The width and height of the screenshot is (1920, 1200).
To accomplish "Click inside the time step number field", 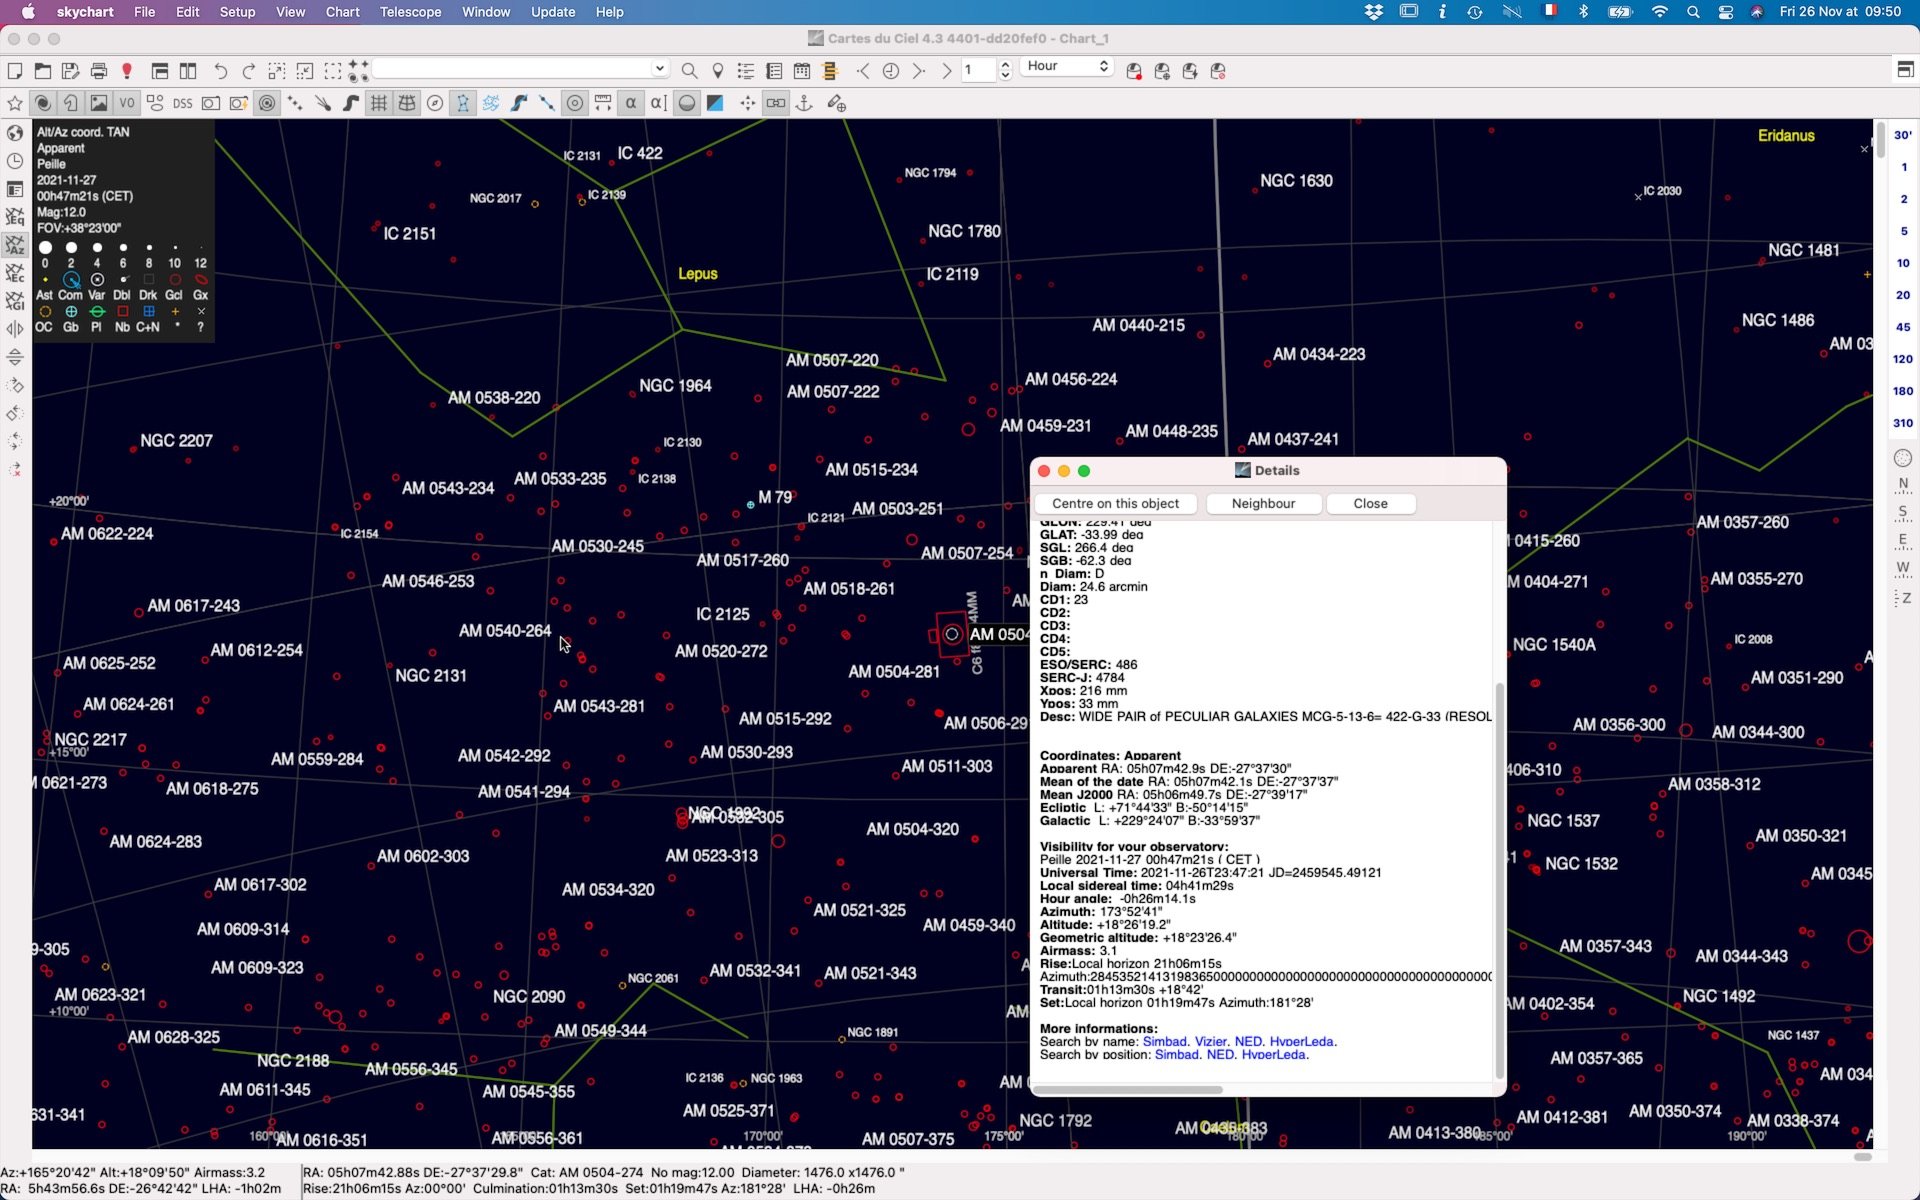I will point(979,69).
